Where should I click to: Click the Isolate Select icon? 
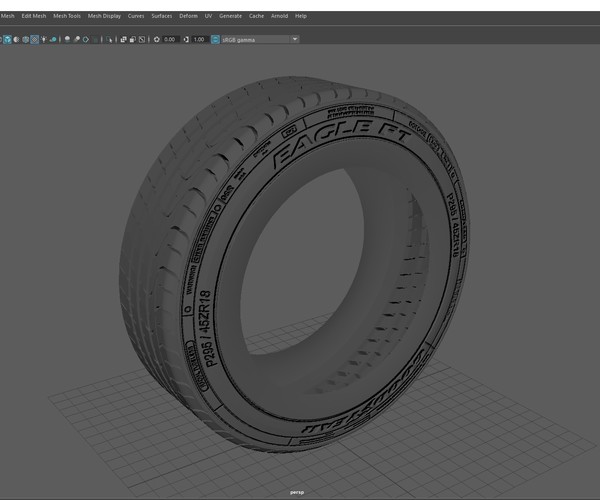pos(110,39)
